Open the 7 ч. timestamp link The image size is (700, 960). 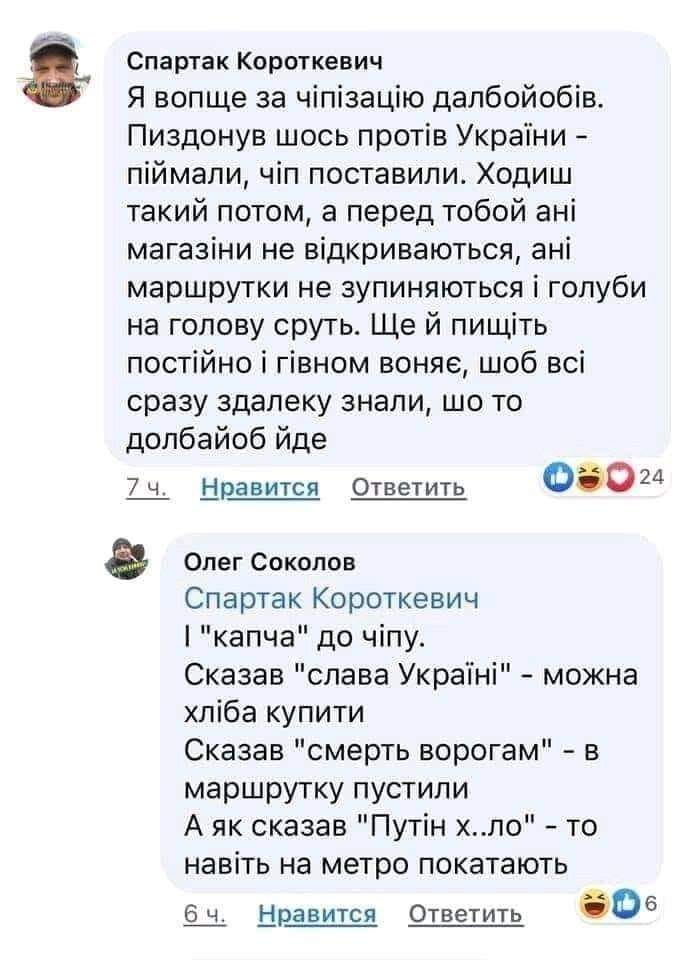[x=147, y=486]
